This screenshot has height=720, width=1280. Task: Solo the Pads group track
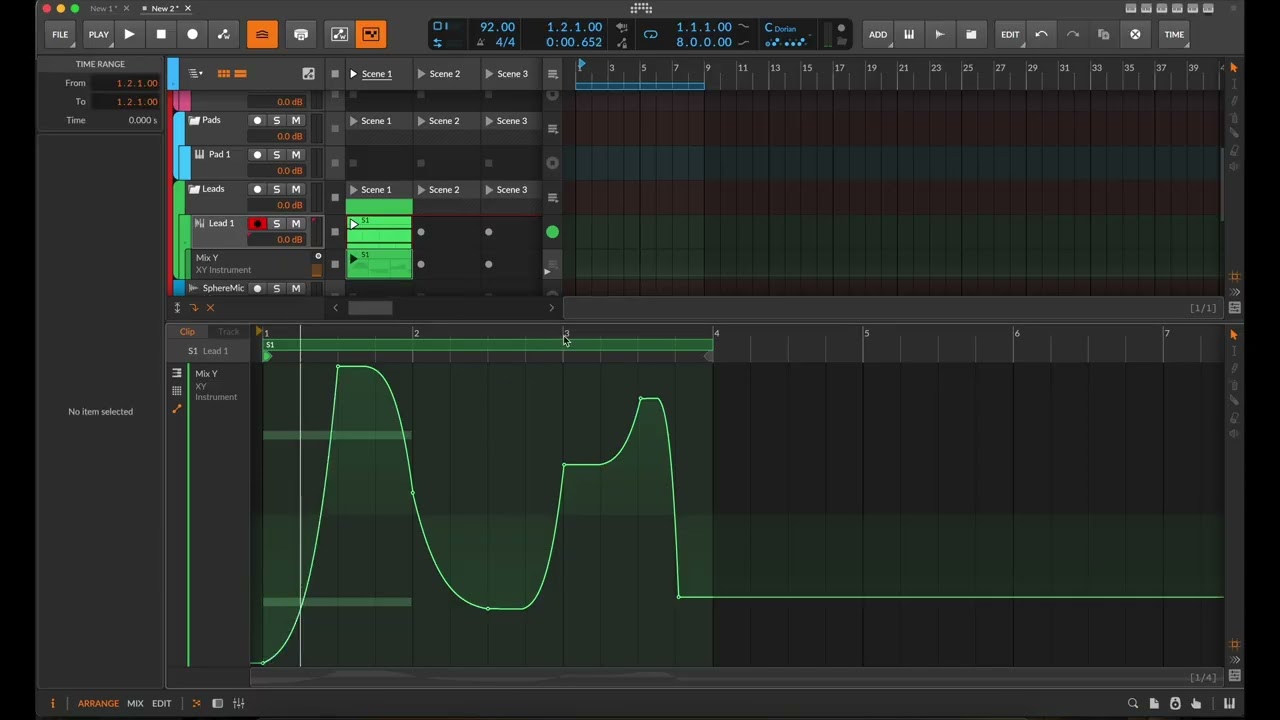click(x=277, y=121)
